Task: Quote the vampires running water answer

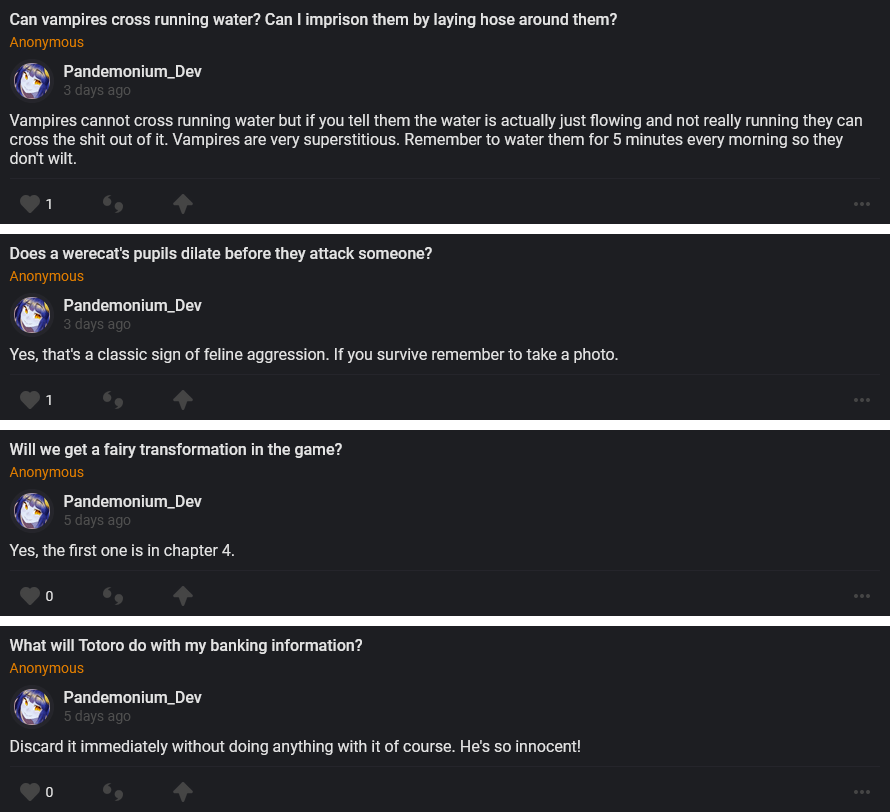Action: click(x=113, y=204)
